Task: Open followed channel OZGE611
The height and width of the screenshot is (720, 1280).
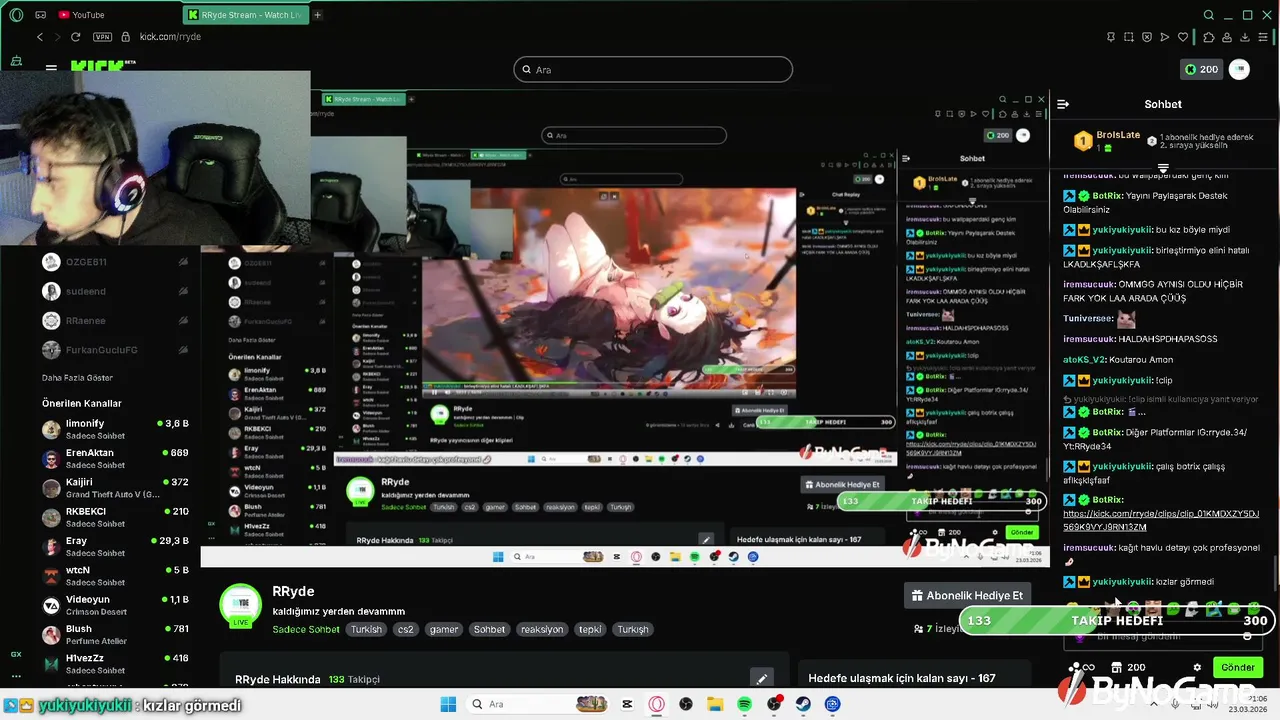Action: [115, 262]
